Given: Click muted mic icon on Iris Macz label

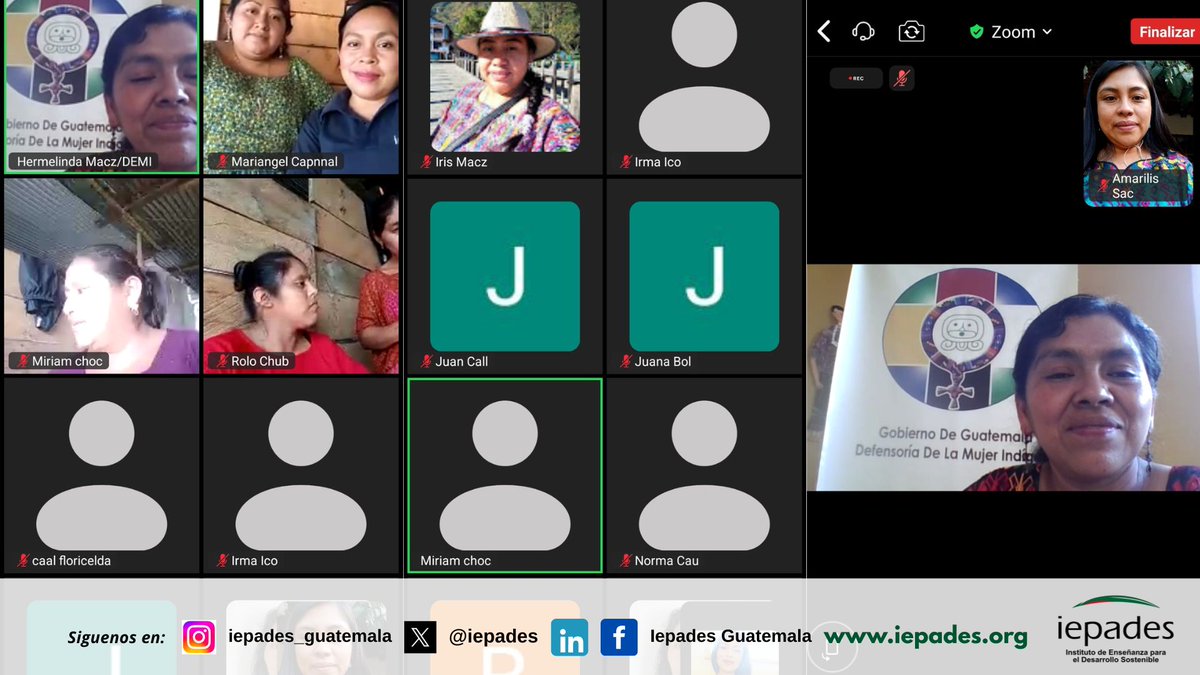Looking at the screenshot, I should 426,161.
